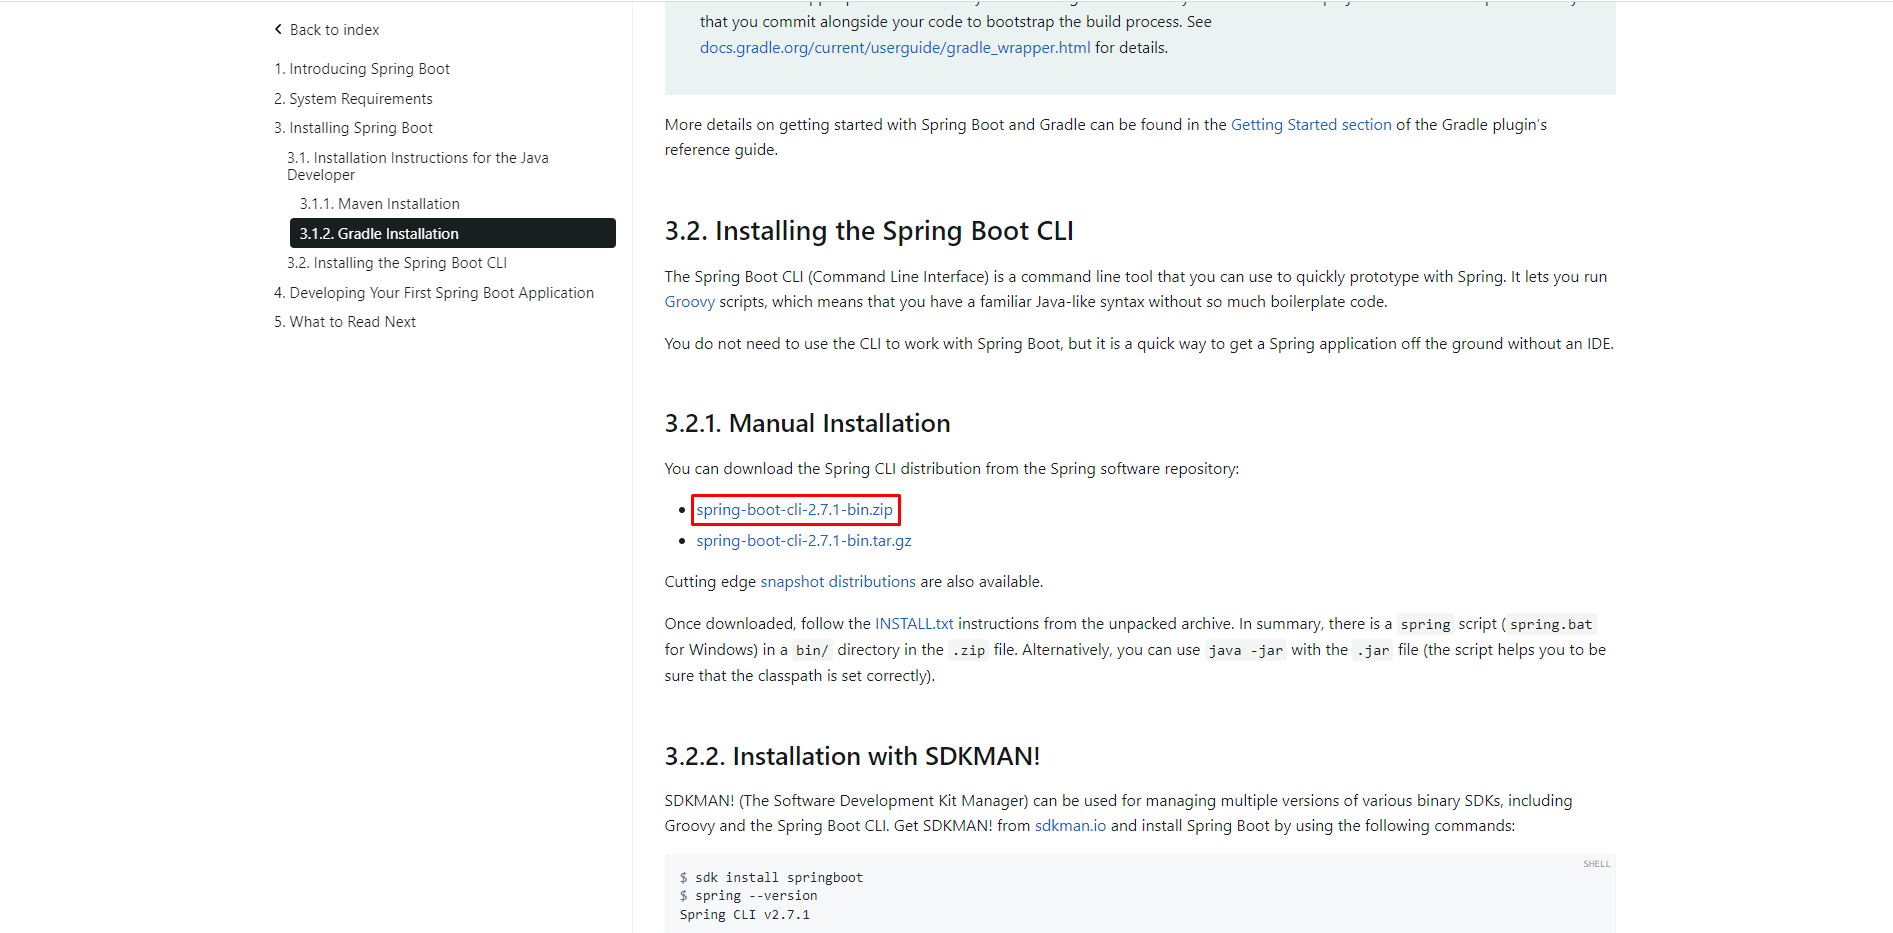Download spring-boot-cli-2.7.1-bin.tar.gz
This screenshot has height=933, width=1893.
pos(804,541)
